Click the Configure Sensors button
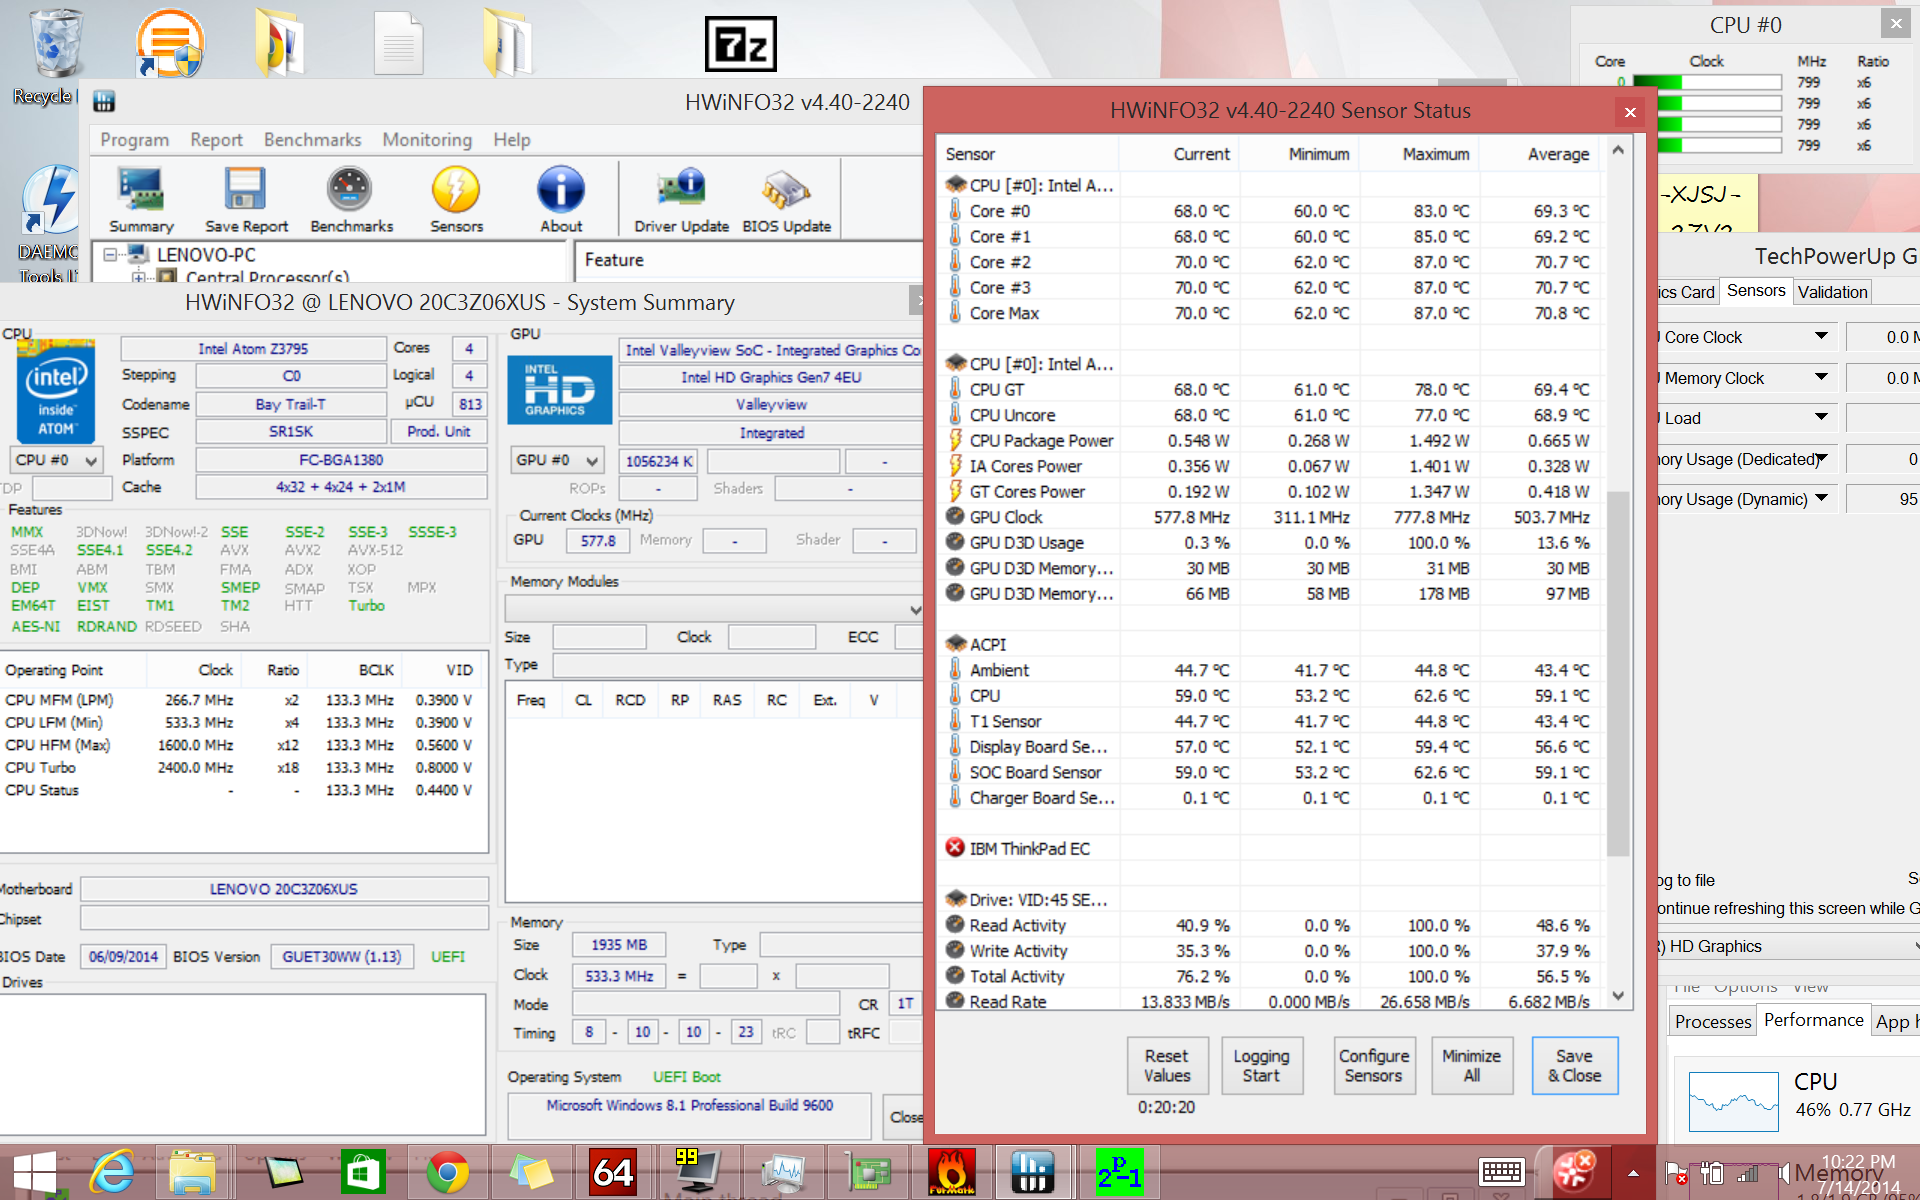Viewport: 1920px width, 1200px height. point(1373,1066)
